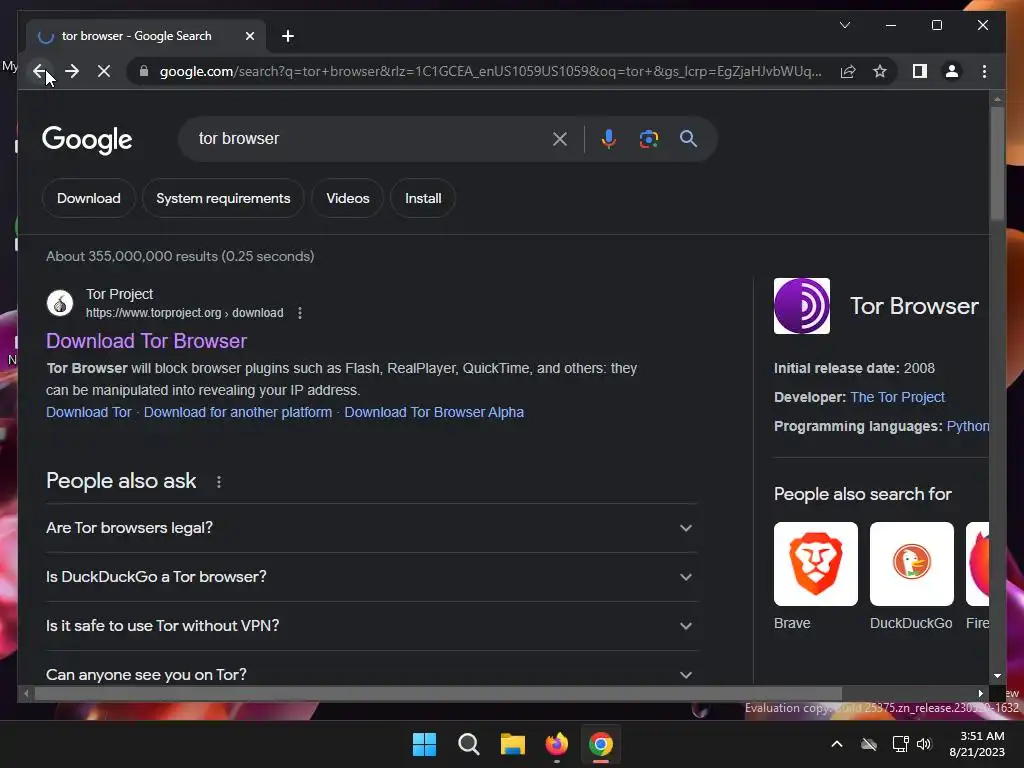The image size is (1024, 768).
Task: Open the People also ask options menu
Action: (x=219, y=482)
